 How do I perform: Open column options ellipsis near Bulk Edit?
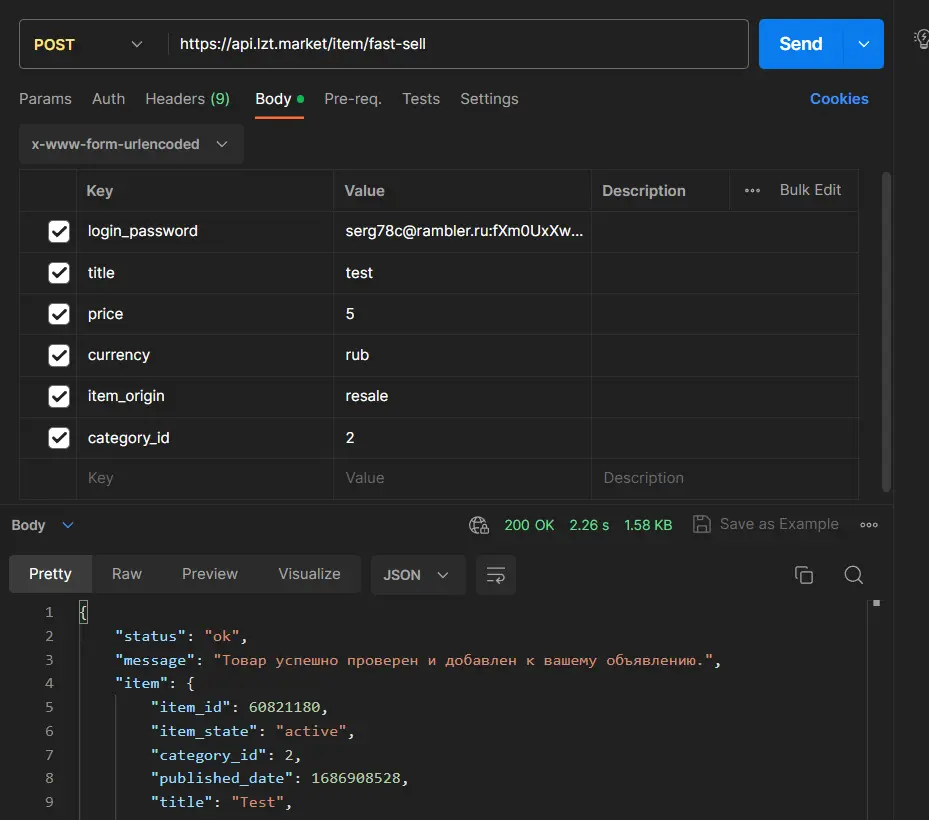(752, 190)
